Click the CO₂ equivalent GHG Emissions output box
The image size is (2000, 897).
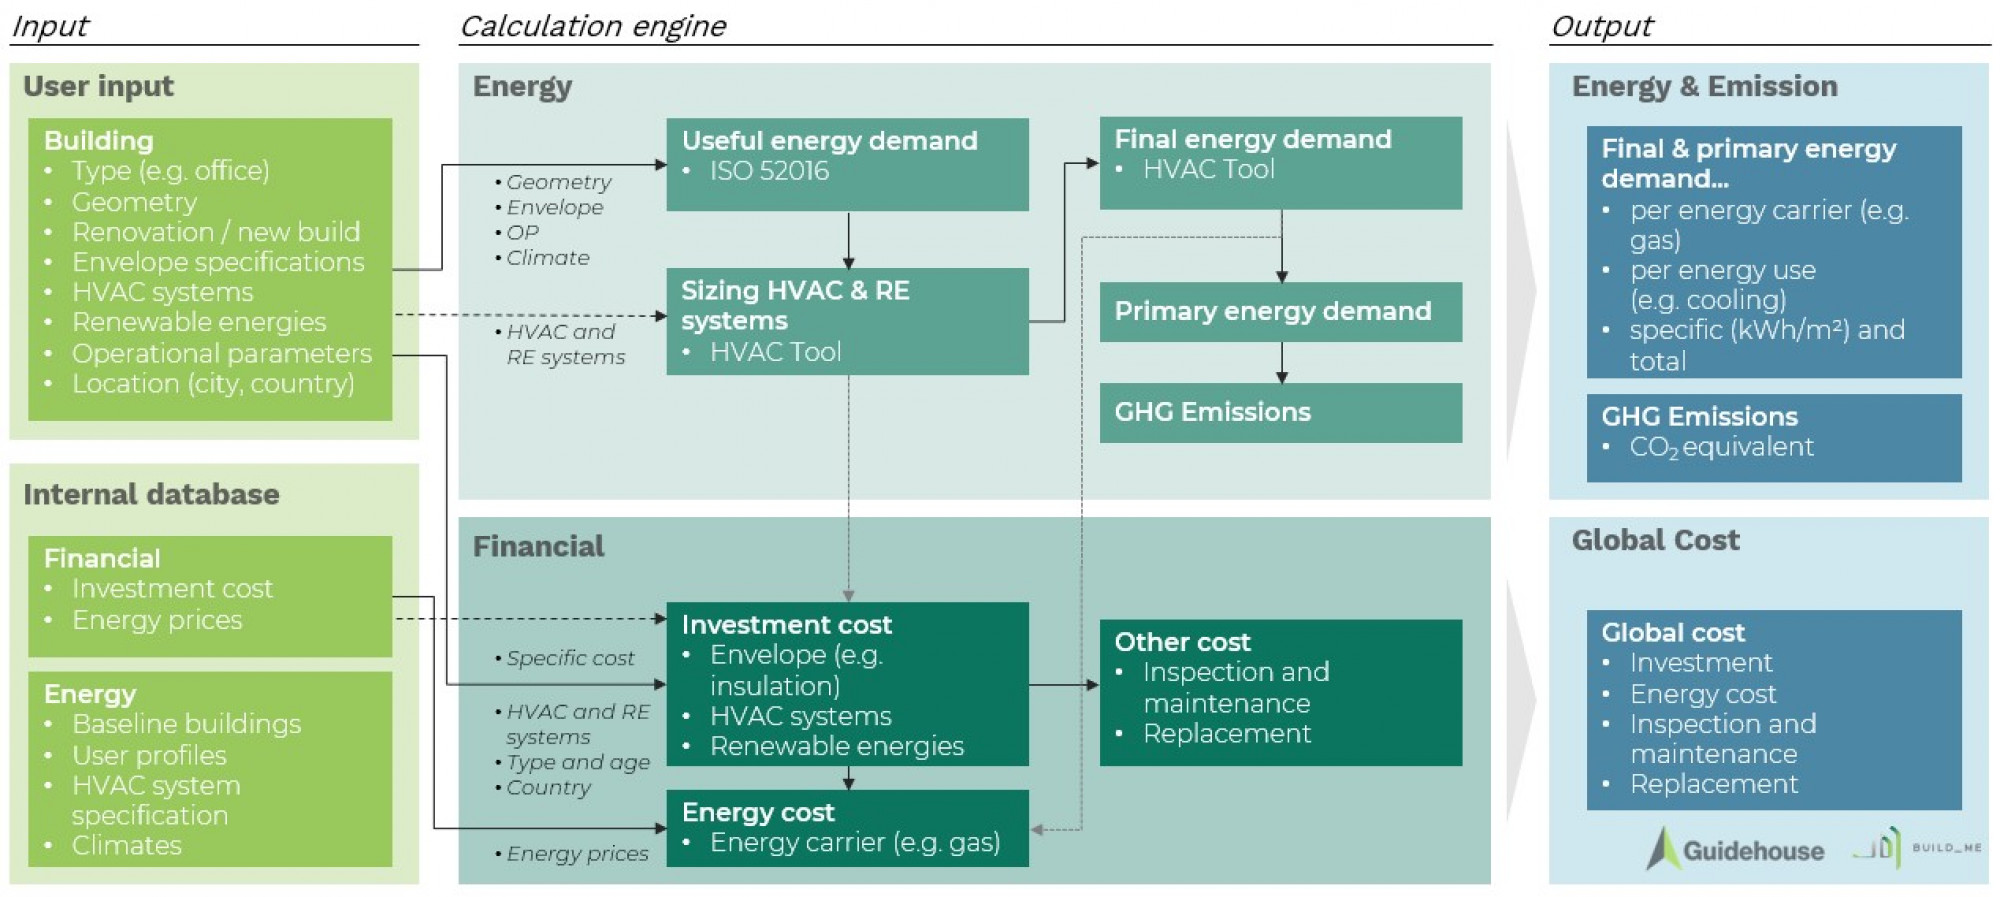point(1773,437)
